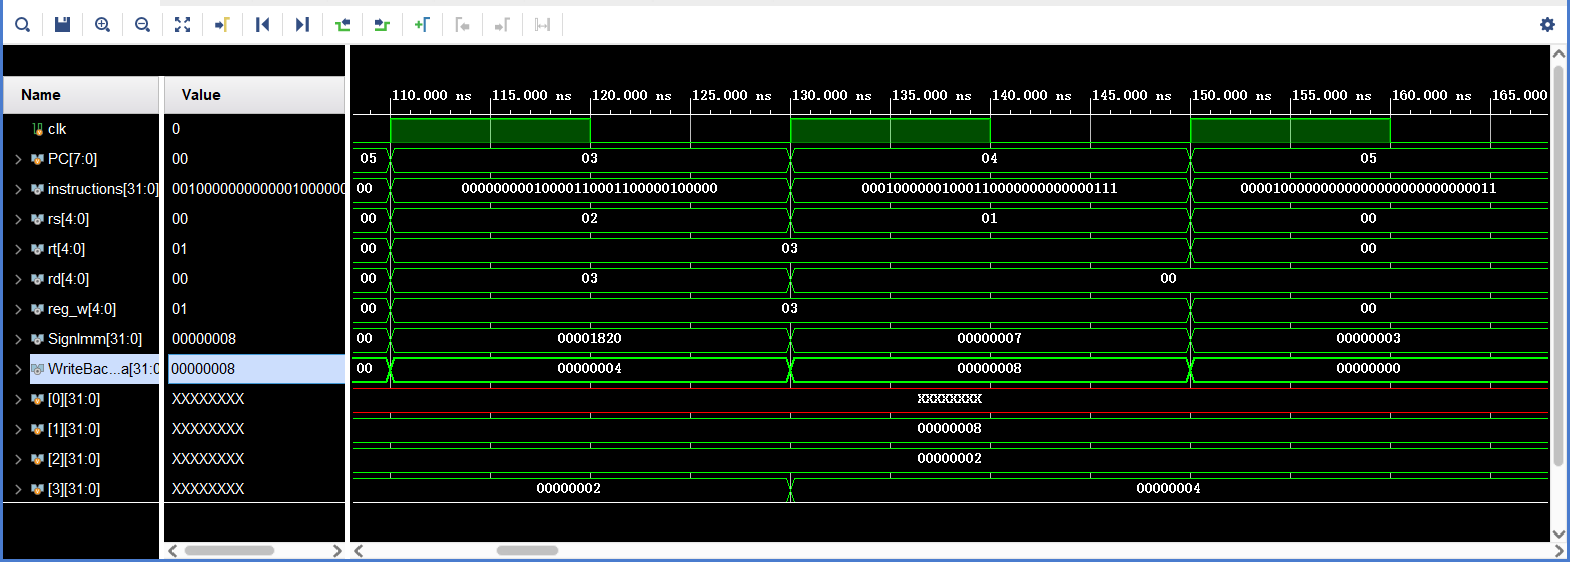Expand the rd[4:0] signal

pos(18,279)
